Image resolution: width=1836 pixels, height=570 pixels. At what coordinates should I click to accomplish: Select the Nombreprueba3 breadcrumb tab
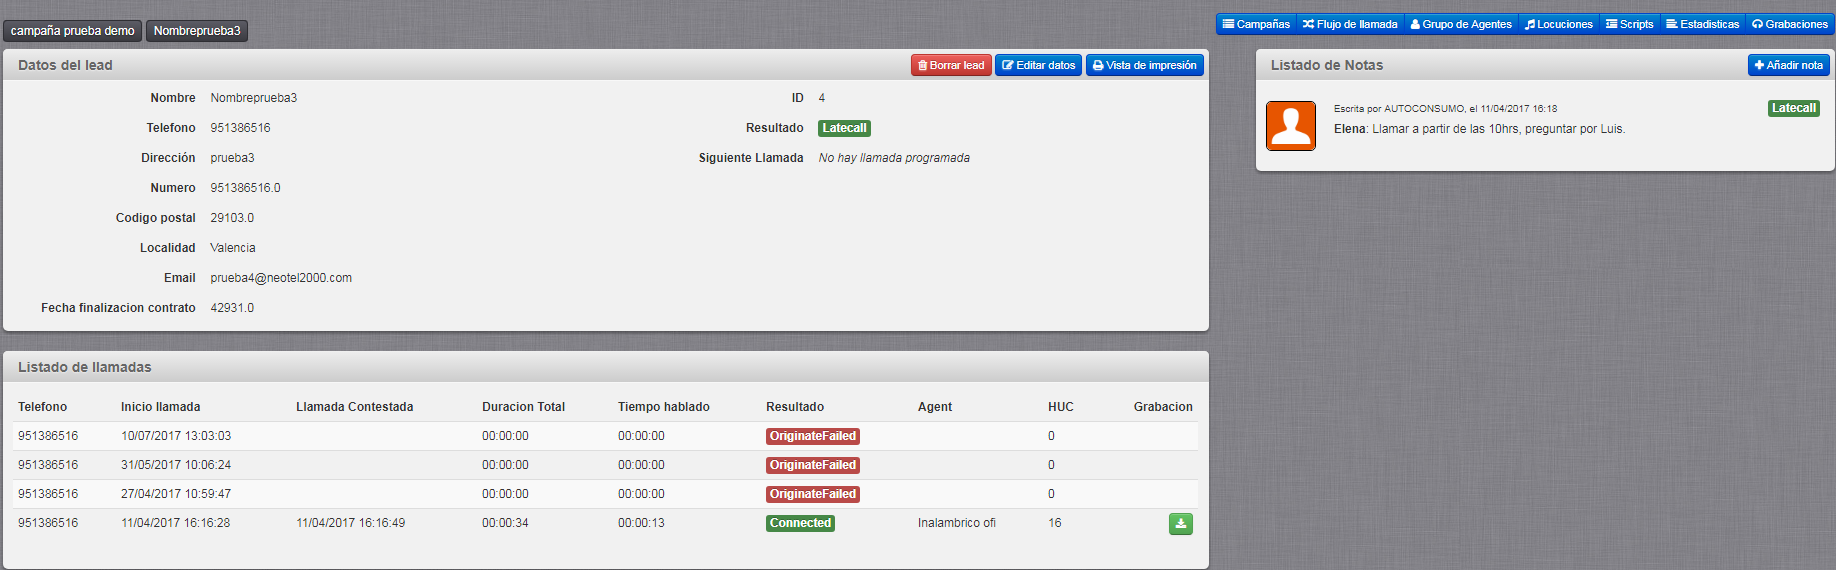tap(197, 31)
